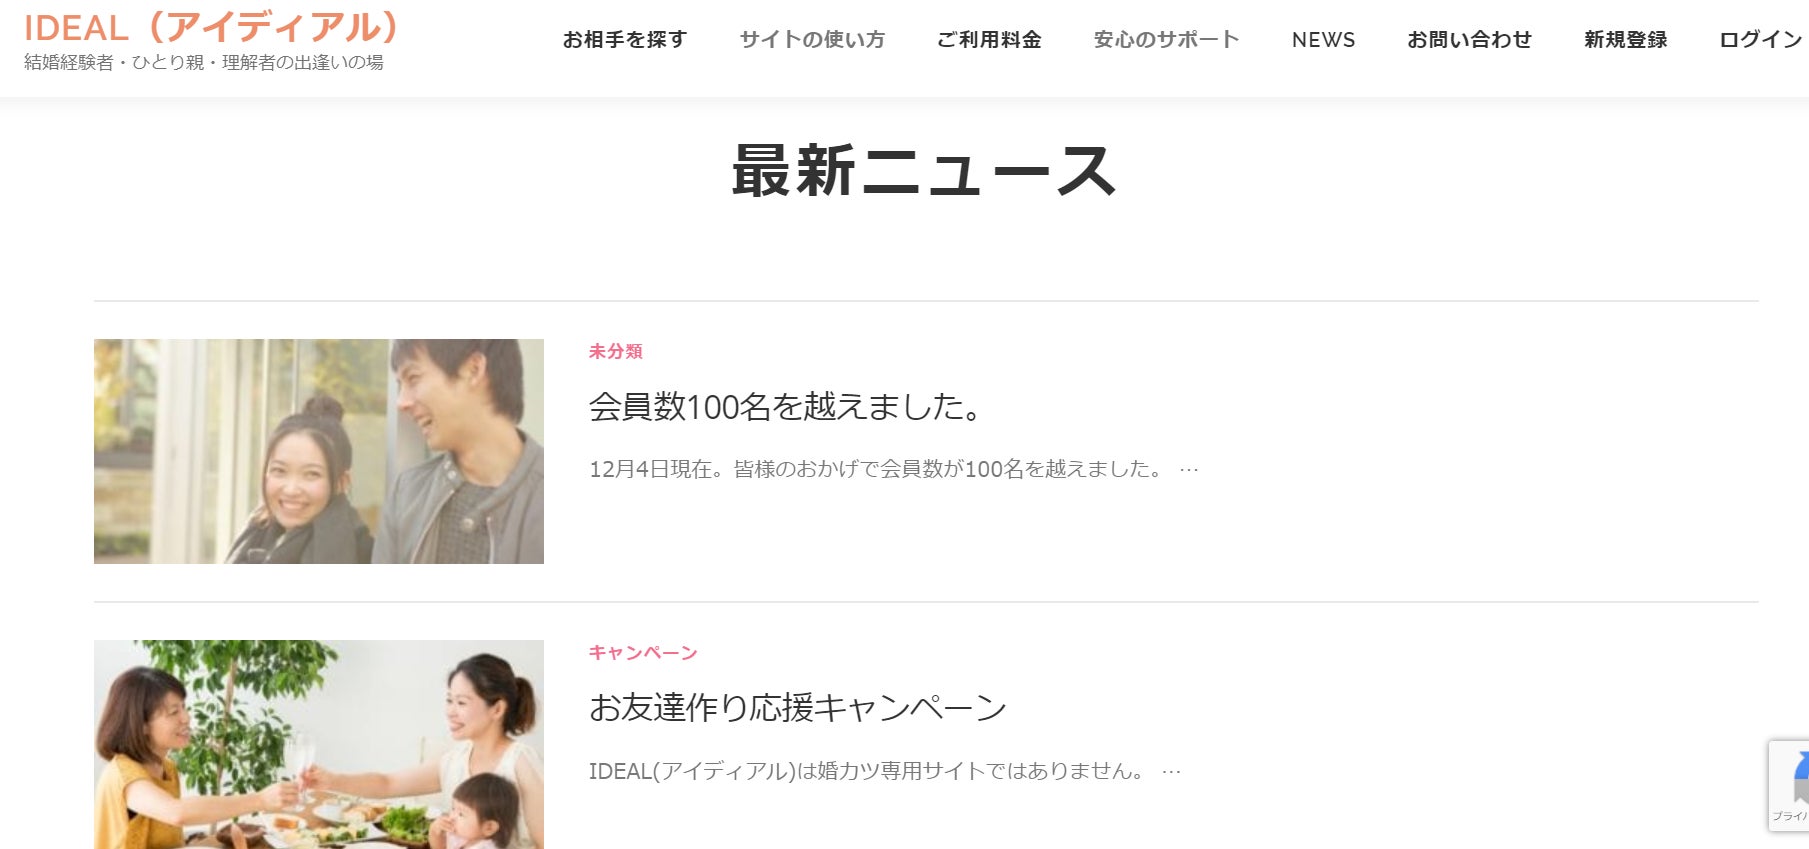Open お問い合わせ contact page
Screen dimensions: 1809x849
(x=1470, y=40)
